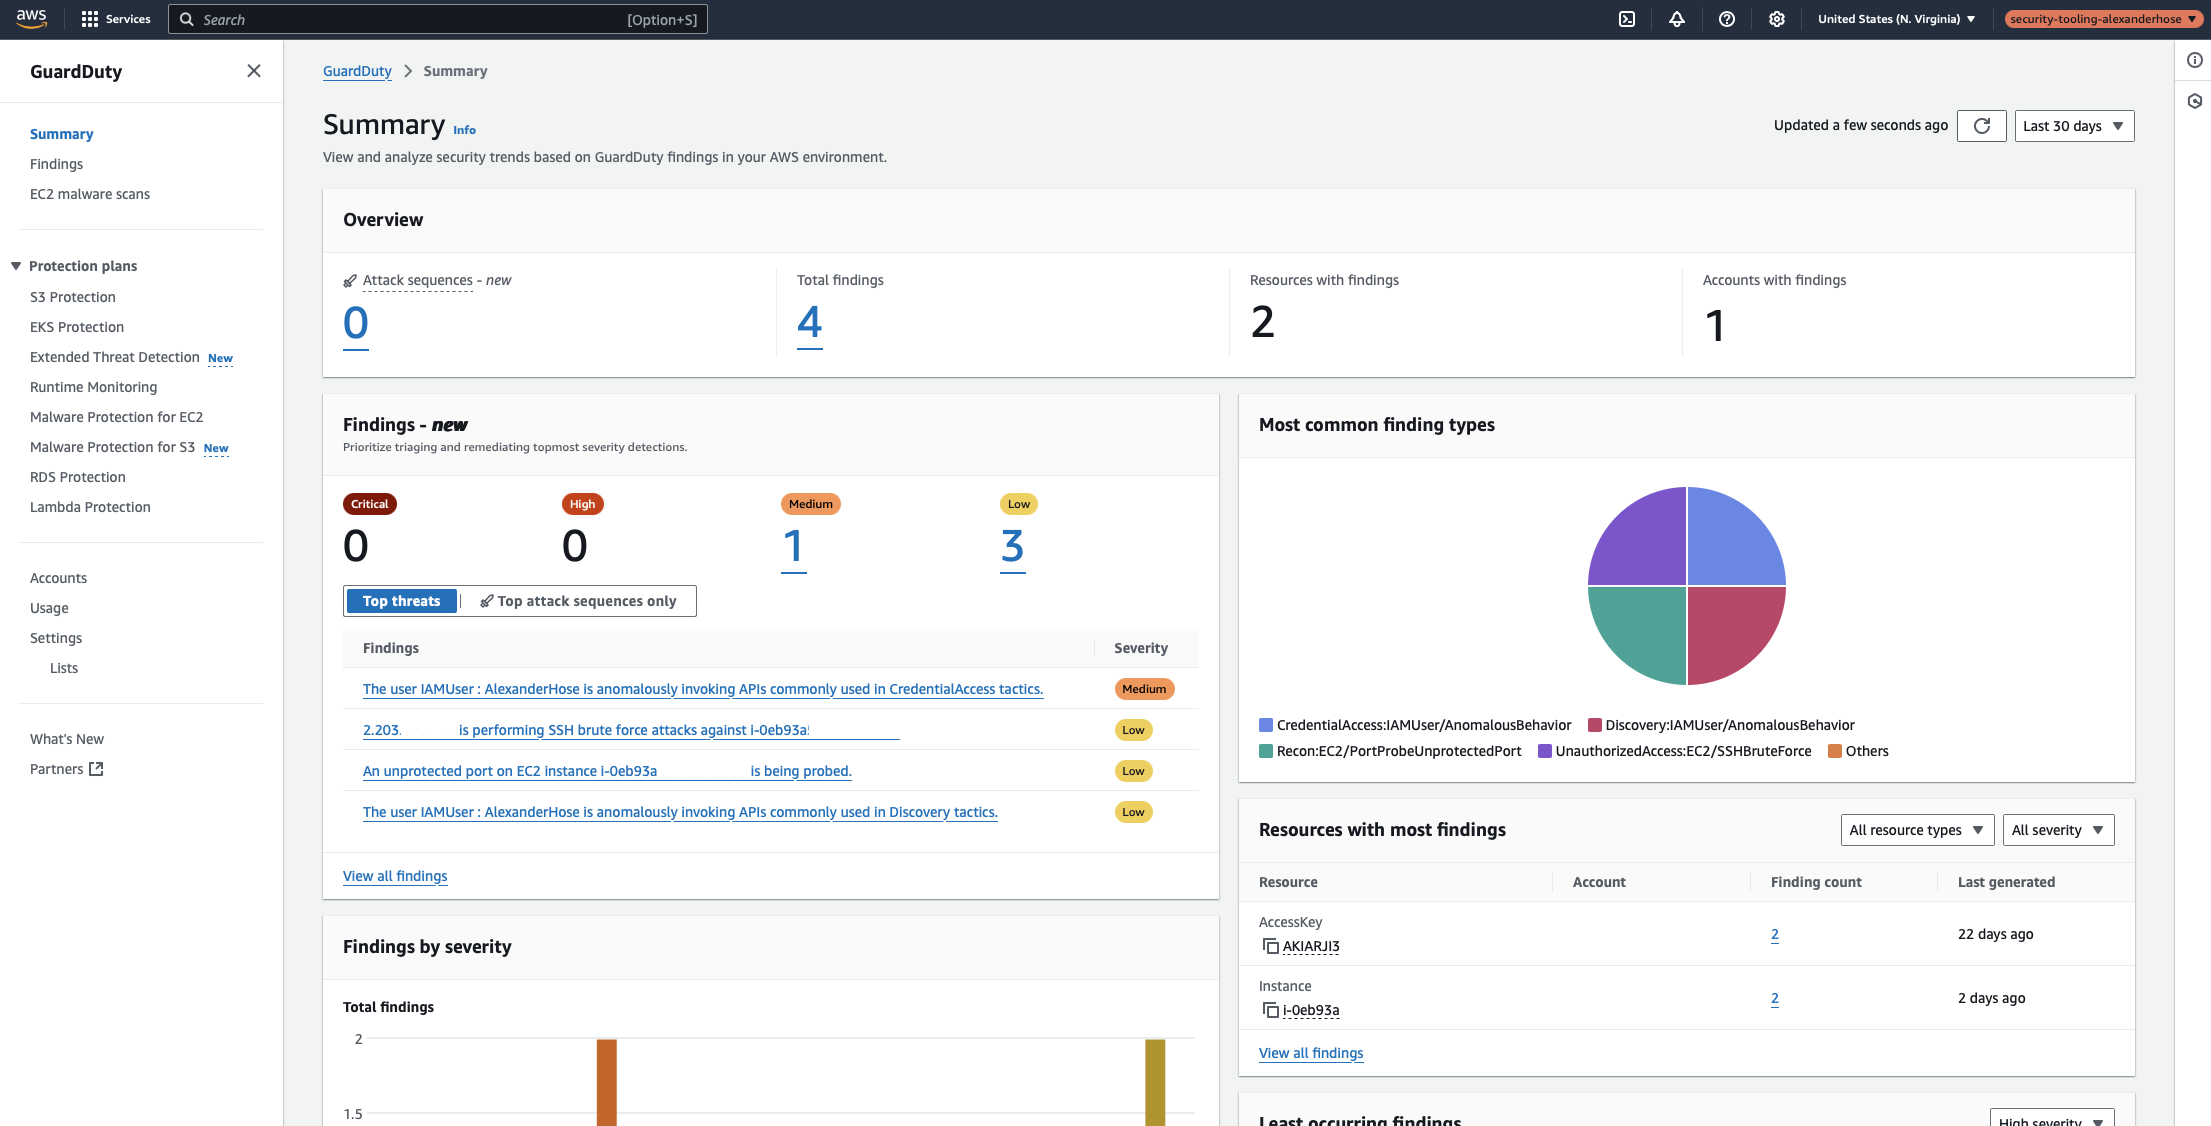Viewport: 2211px width, 1126px height.
Task: Click the Attack sequences count 0
Action: (356, 323)
